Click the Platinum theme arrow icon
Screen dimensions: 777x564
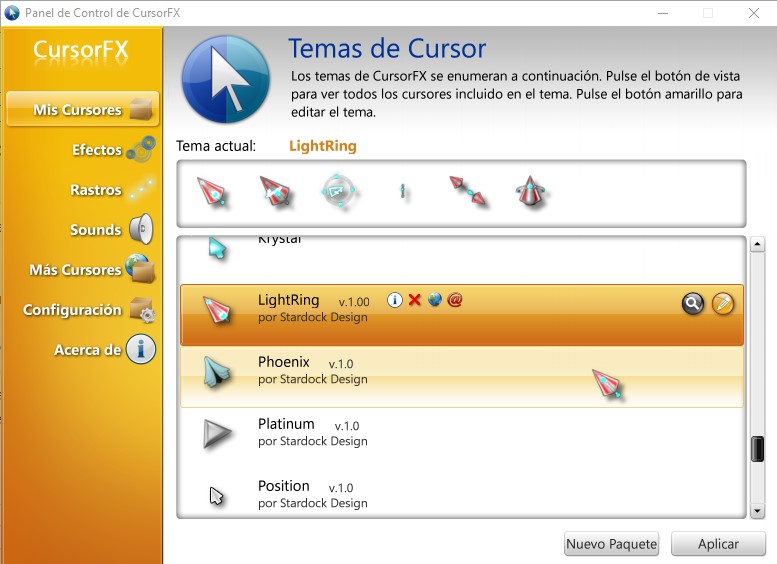point(217,435)
